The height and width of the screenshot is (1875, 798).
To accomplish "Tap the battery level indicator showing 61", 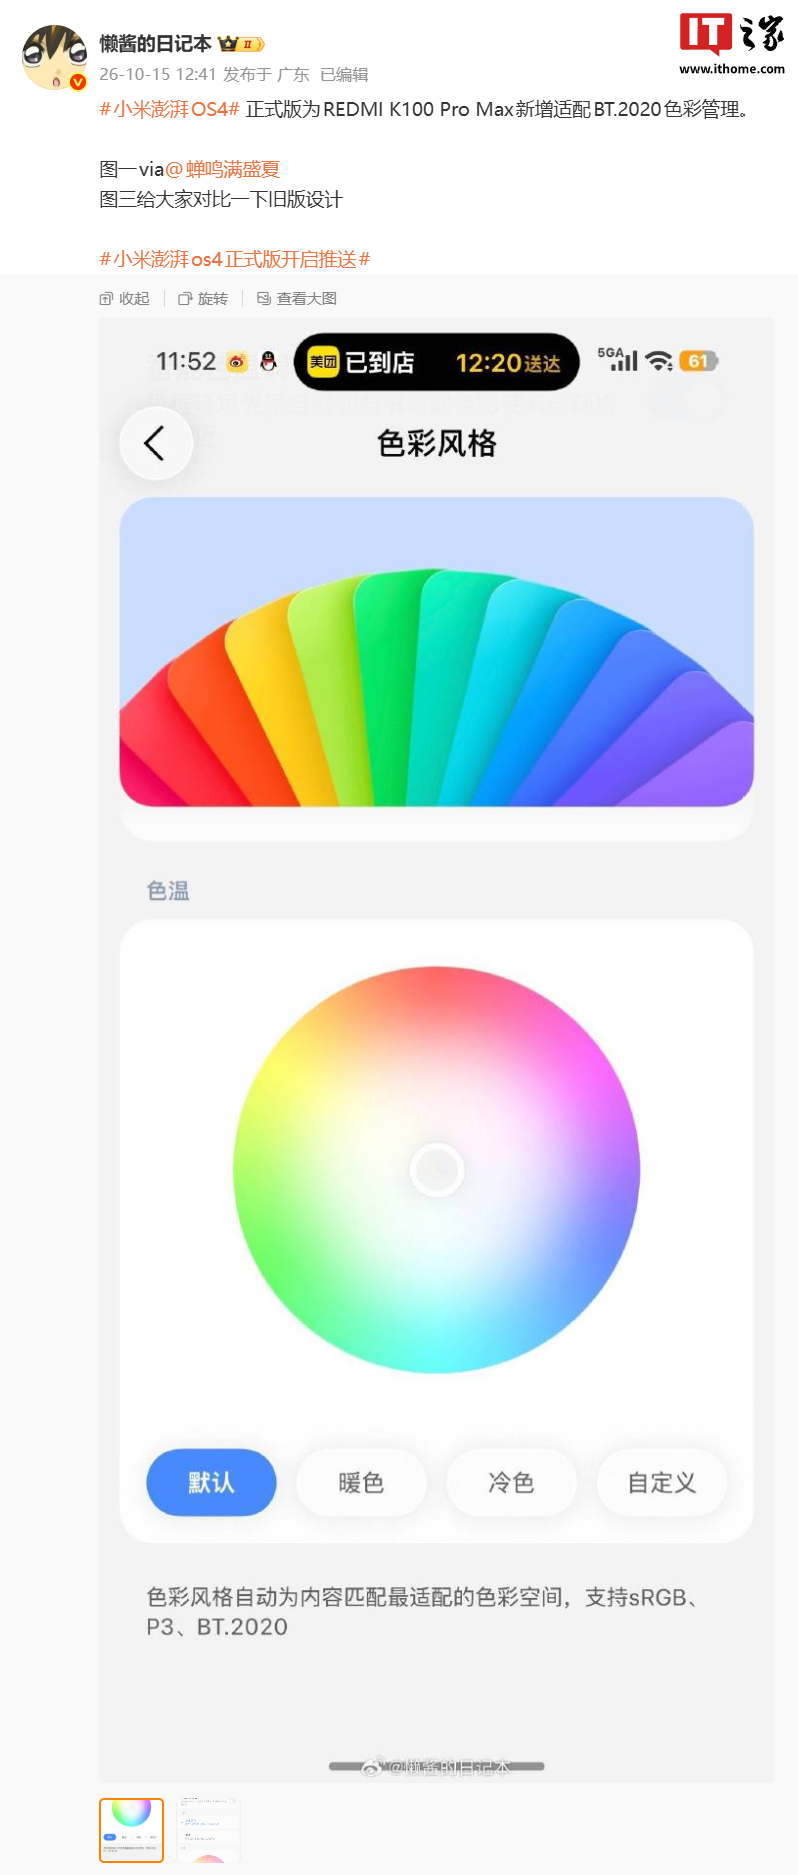I will [x=698, y=361].
